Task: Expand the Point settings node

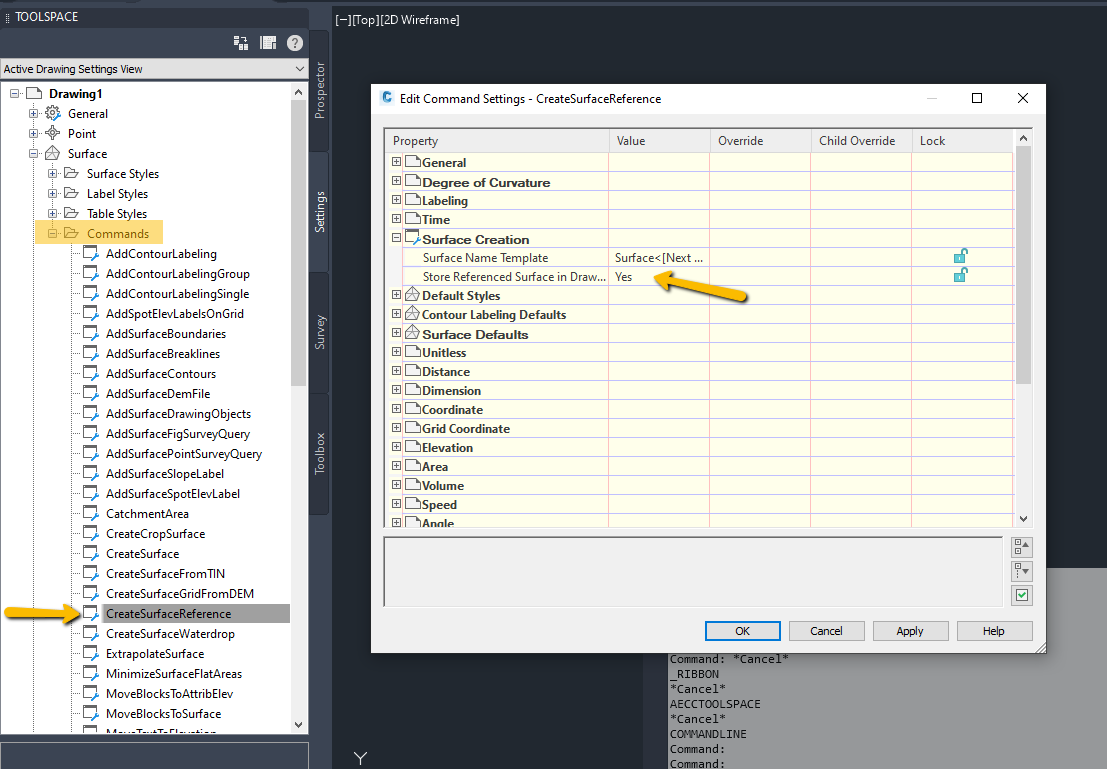Action: click(x=33, y=133)
